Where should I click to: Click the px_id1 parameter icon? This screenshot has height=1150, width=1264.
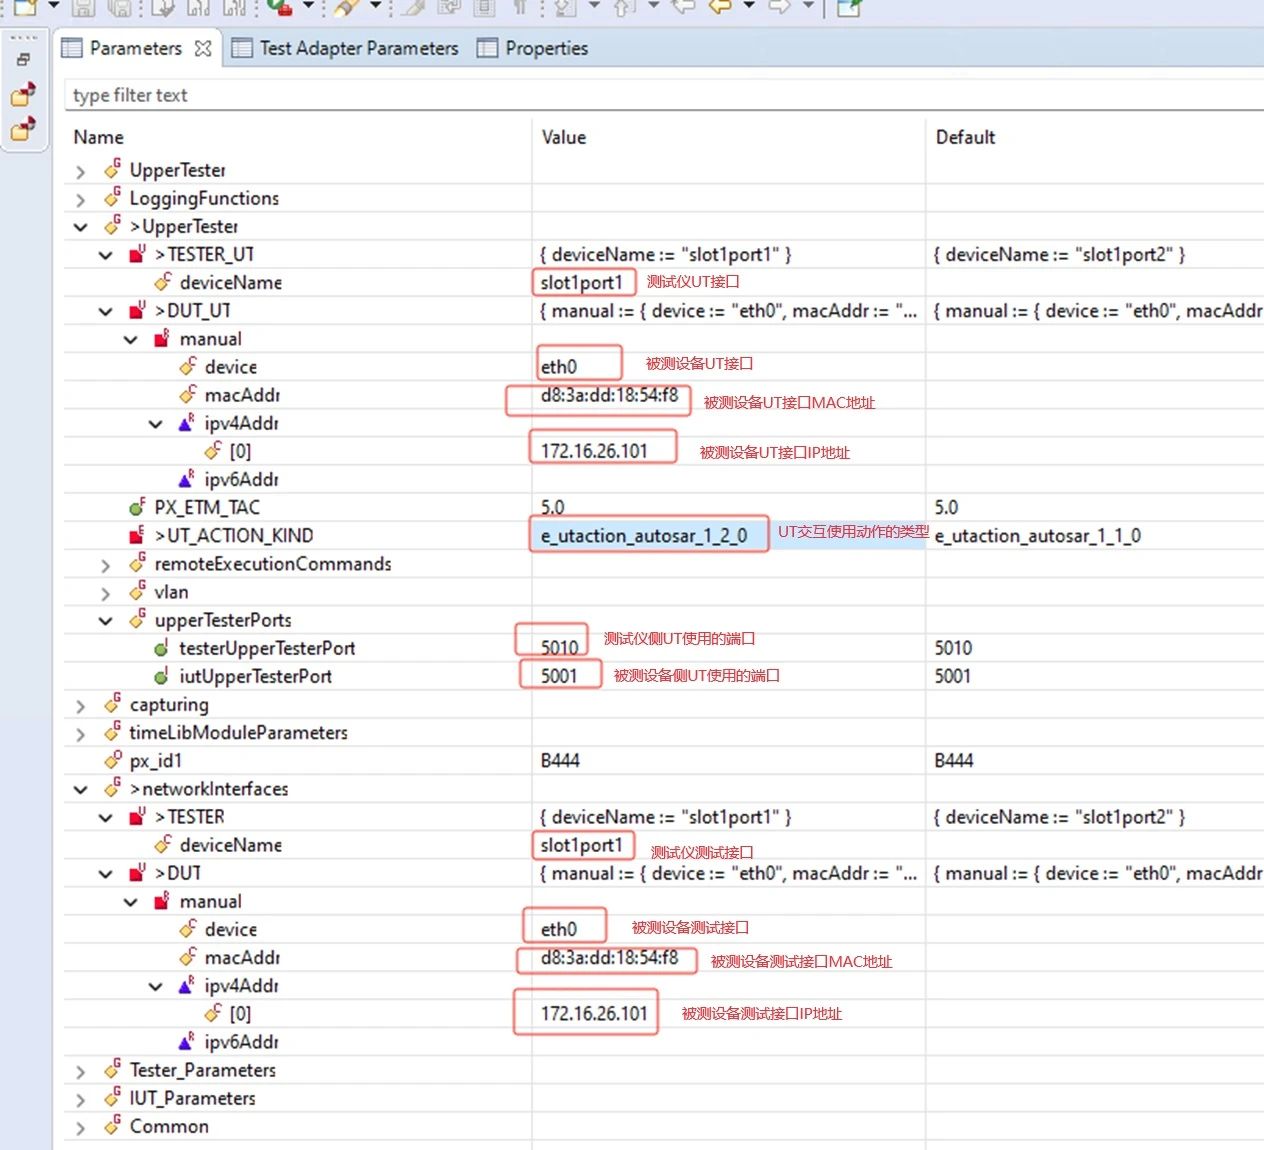[x=112, y=760]
